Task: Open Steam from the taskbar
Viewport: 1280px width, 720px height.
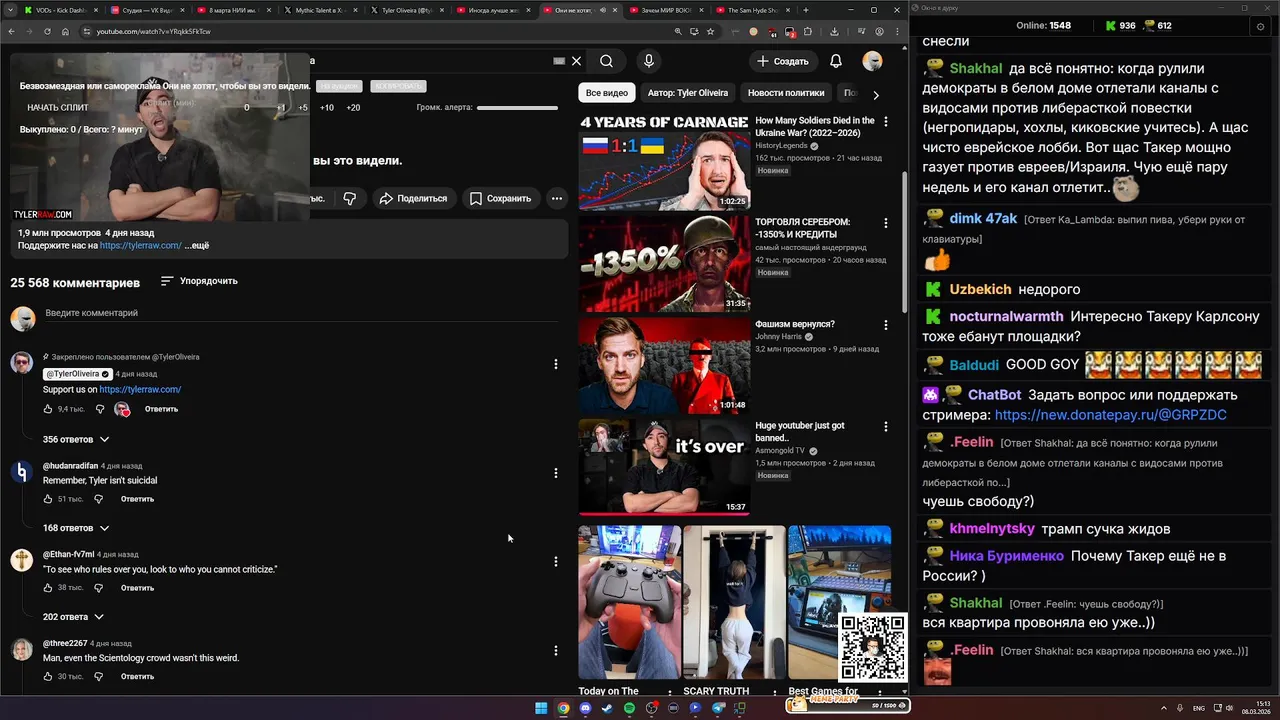Action: coord(607,708)
